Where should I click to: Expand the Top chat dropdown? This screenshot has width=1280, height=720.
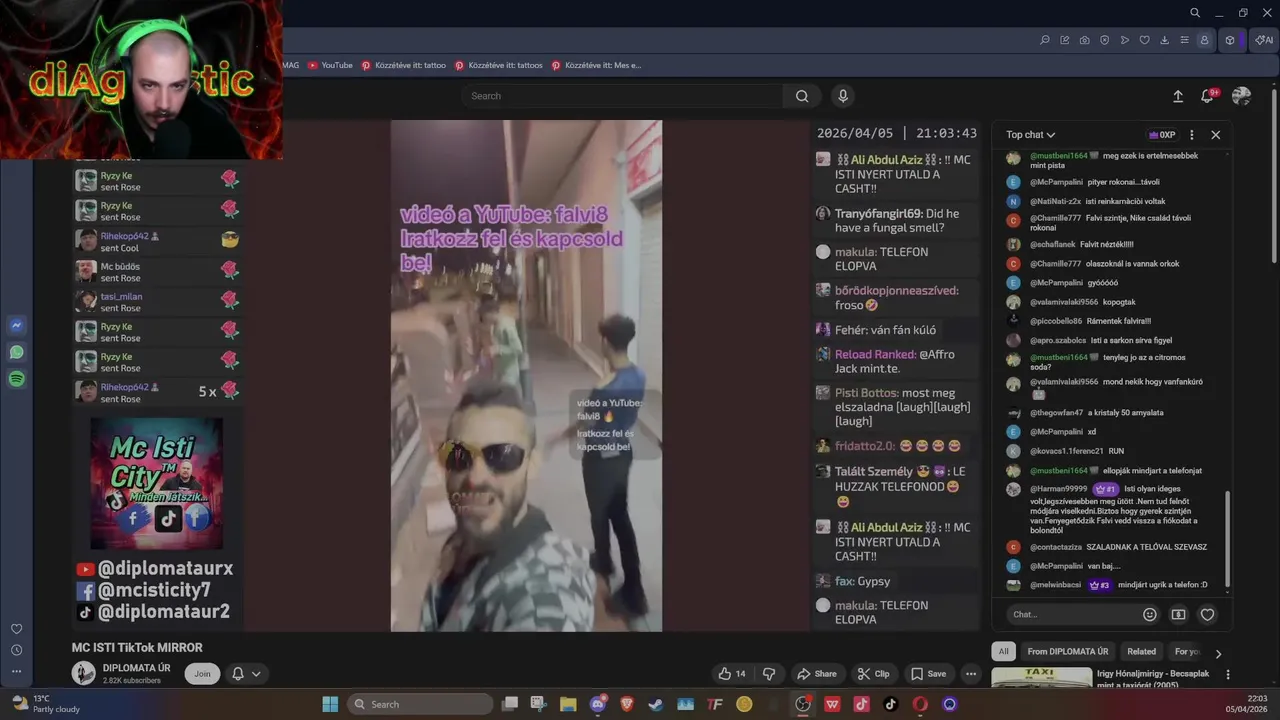point(1030,135)
